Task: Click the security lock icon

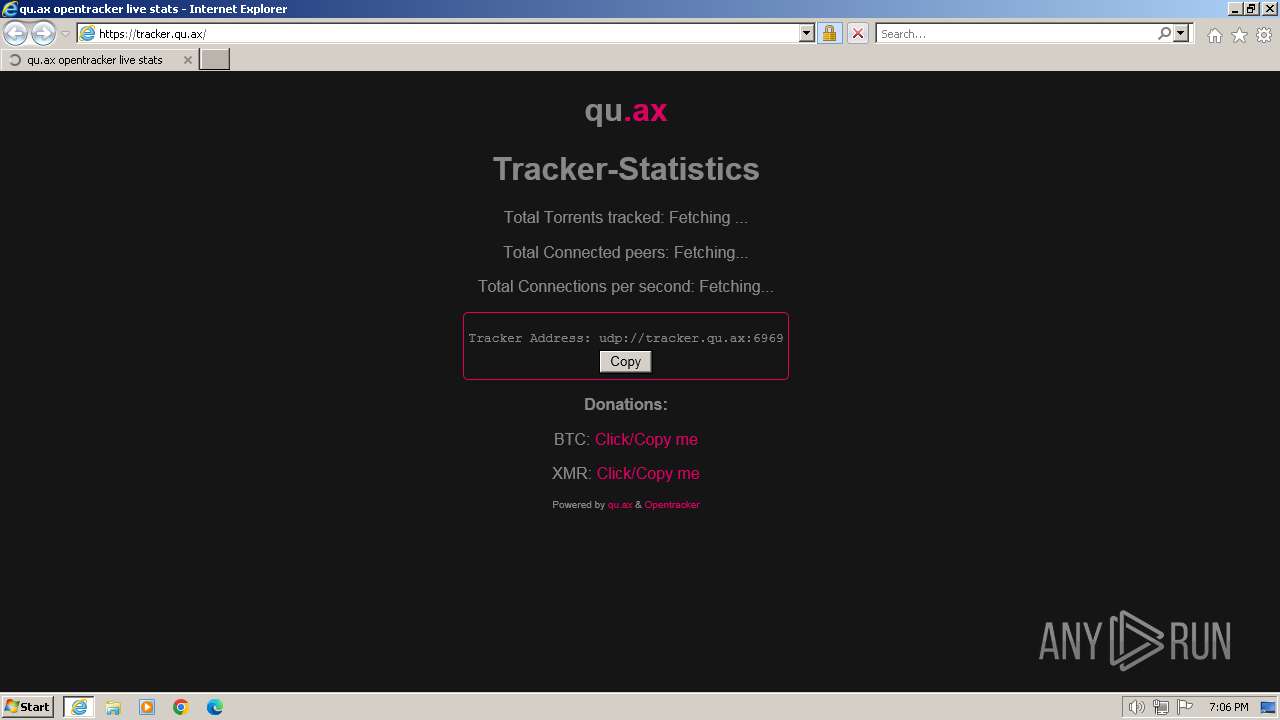Action: tap(829, 34)
